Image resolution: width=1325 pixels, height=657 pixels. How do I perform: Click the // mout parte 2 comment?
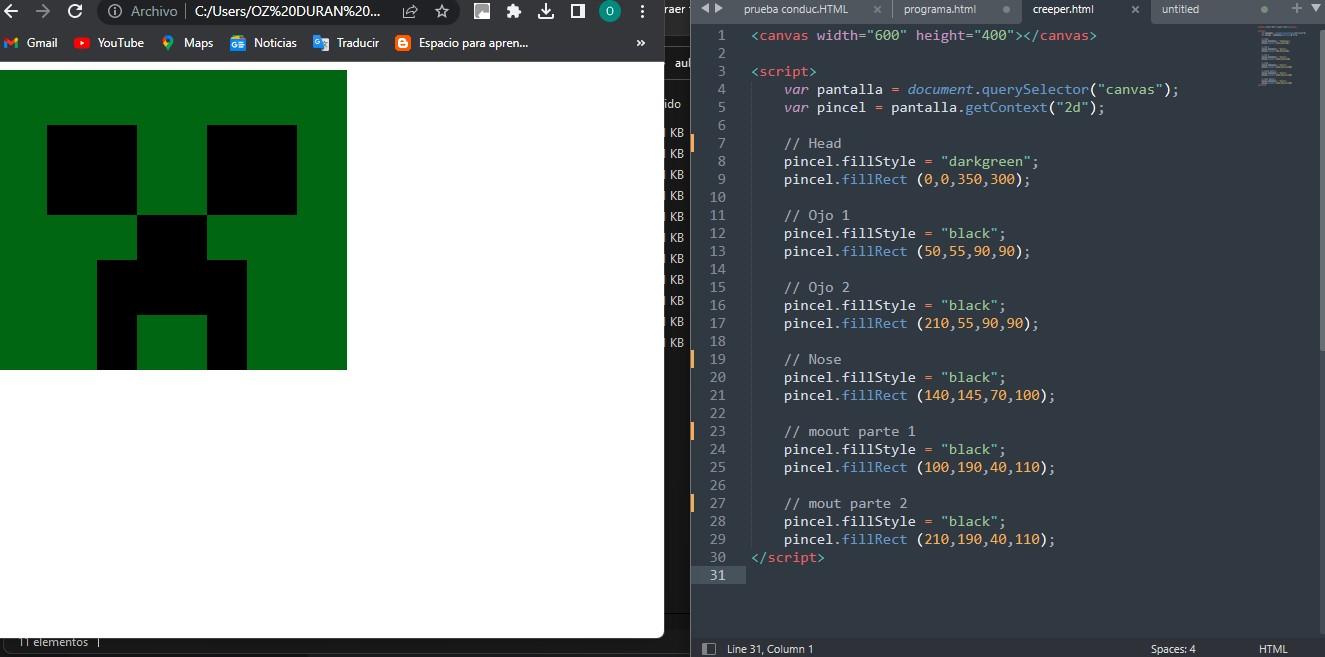click(x=846, y=503)
